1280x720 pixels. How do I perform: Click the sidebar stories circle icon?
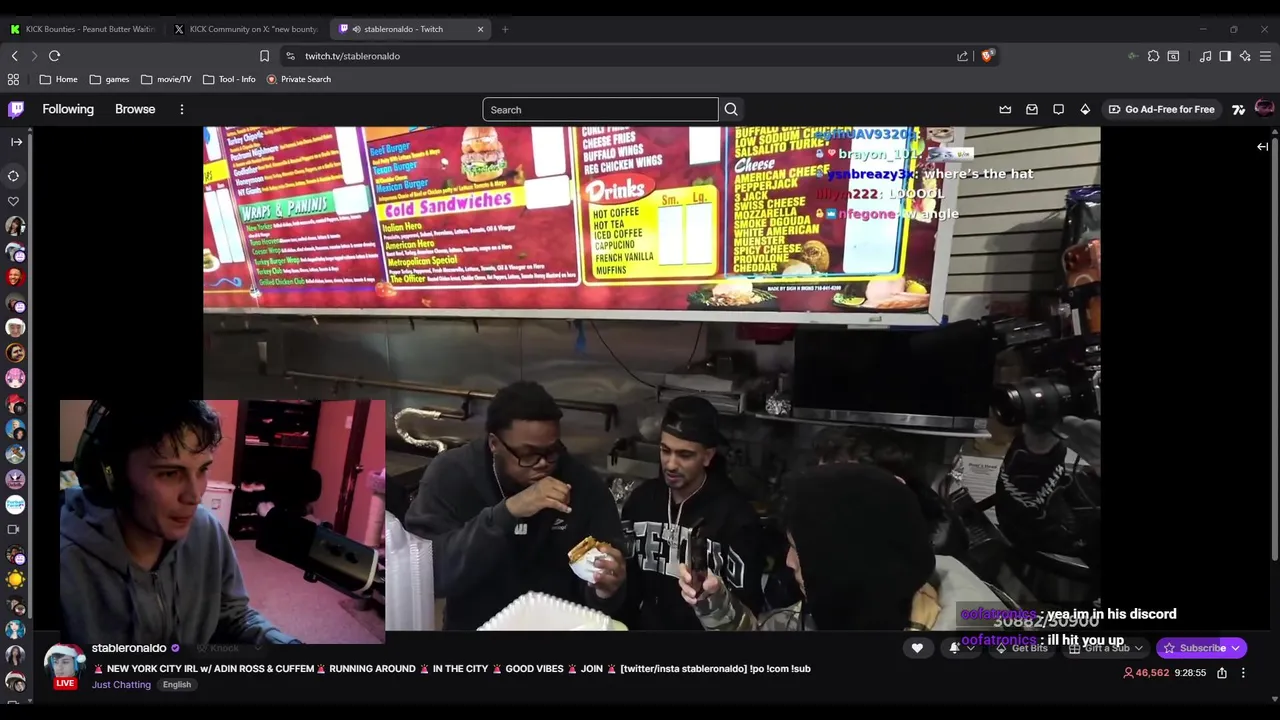pyautogui.click(x=14, y=176)
